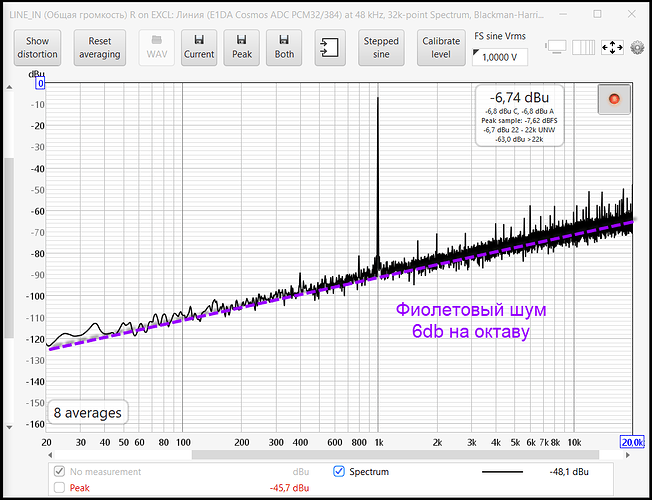Enable the Peak trace checkbox
Viewport: 652px width, 500px height.
pos(59,488)
